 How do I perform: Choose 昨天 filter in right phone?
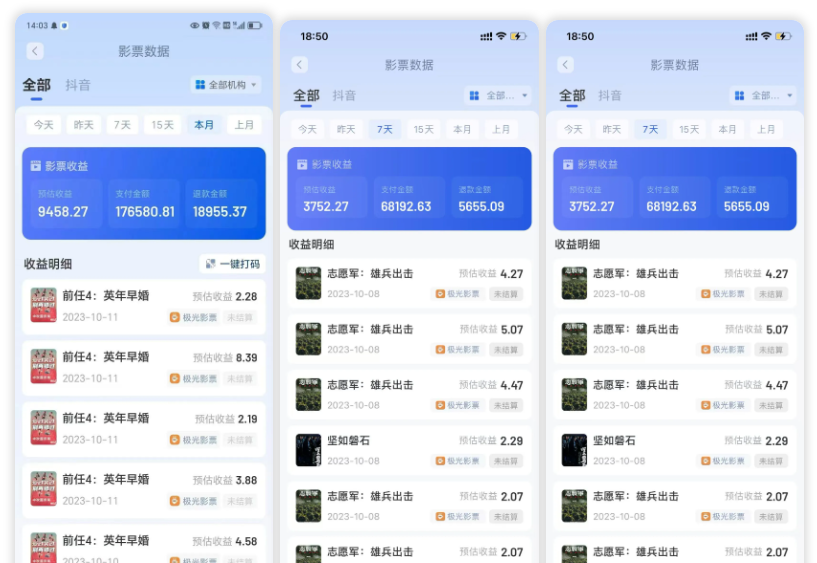612,129
